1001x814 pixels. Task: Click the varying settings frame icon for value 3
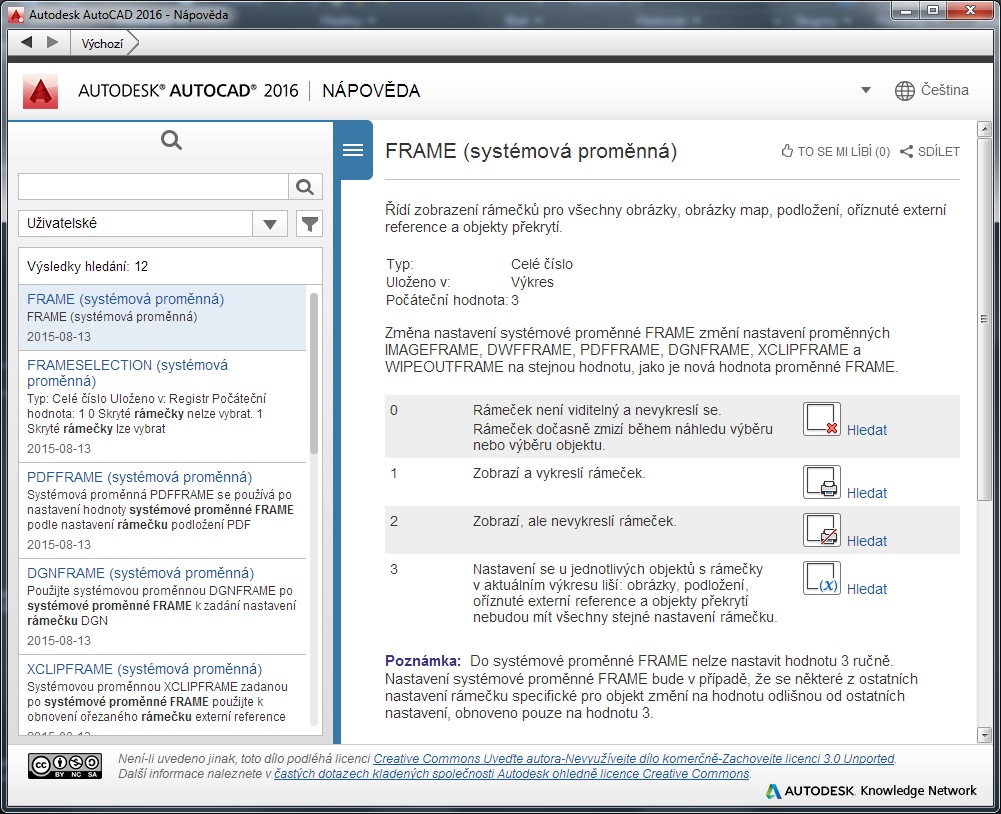point(821,579)
